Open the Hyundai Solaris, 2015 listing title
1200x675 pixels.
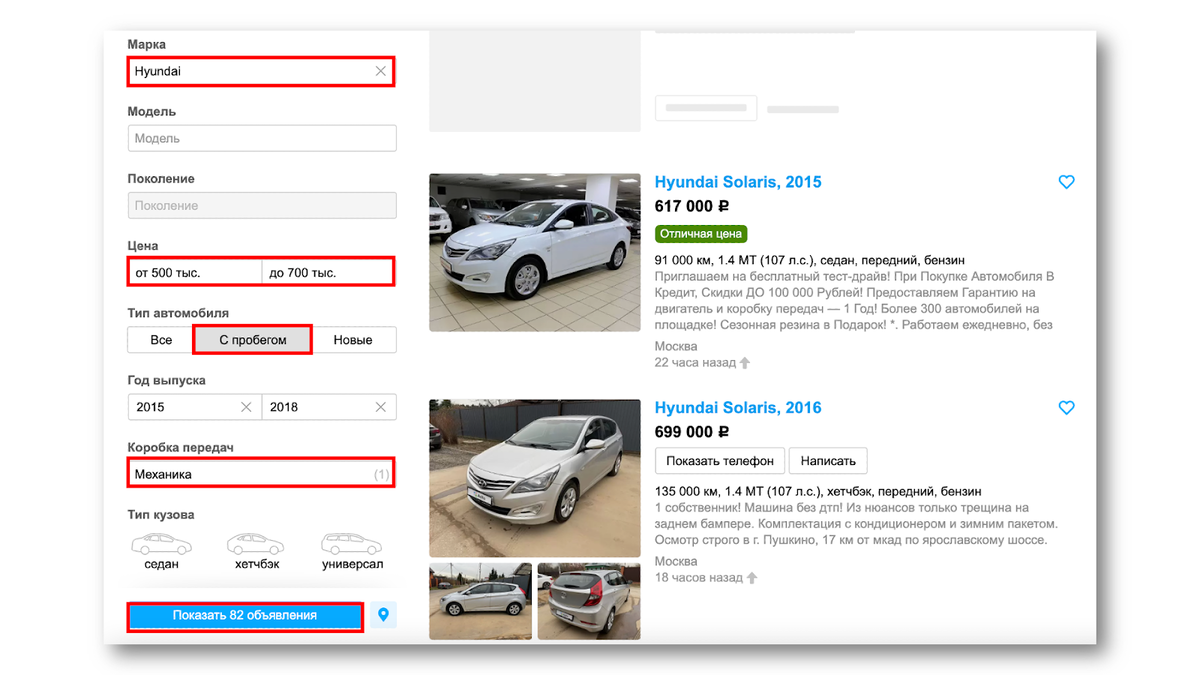point(738,182)
